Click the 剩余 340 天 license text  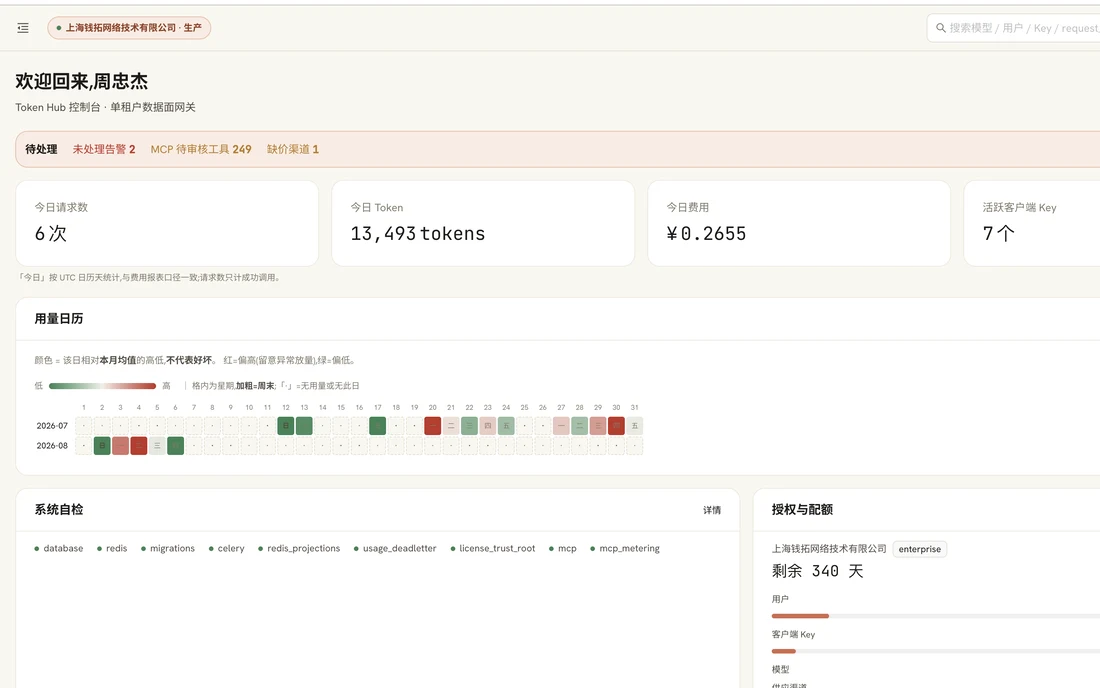817,571
